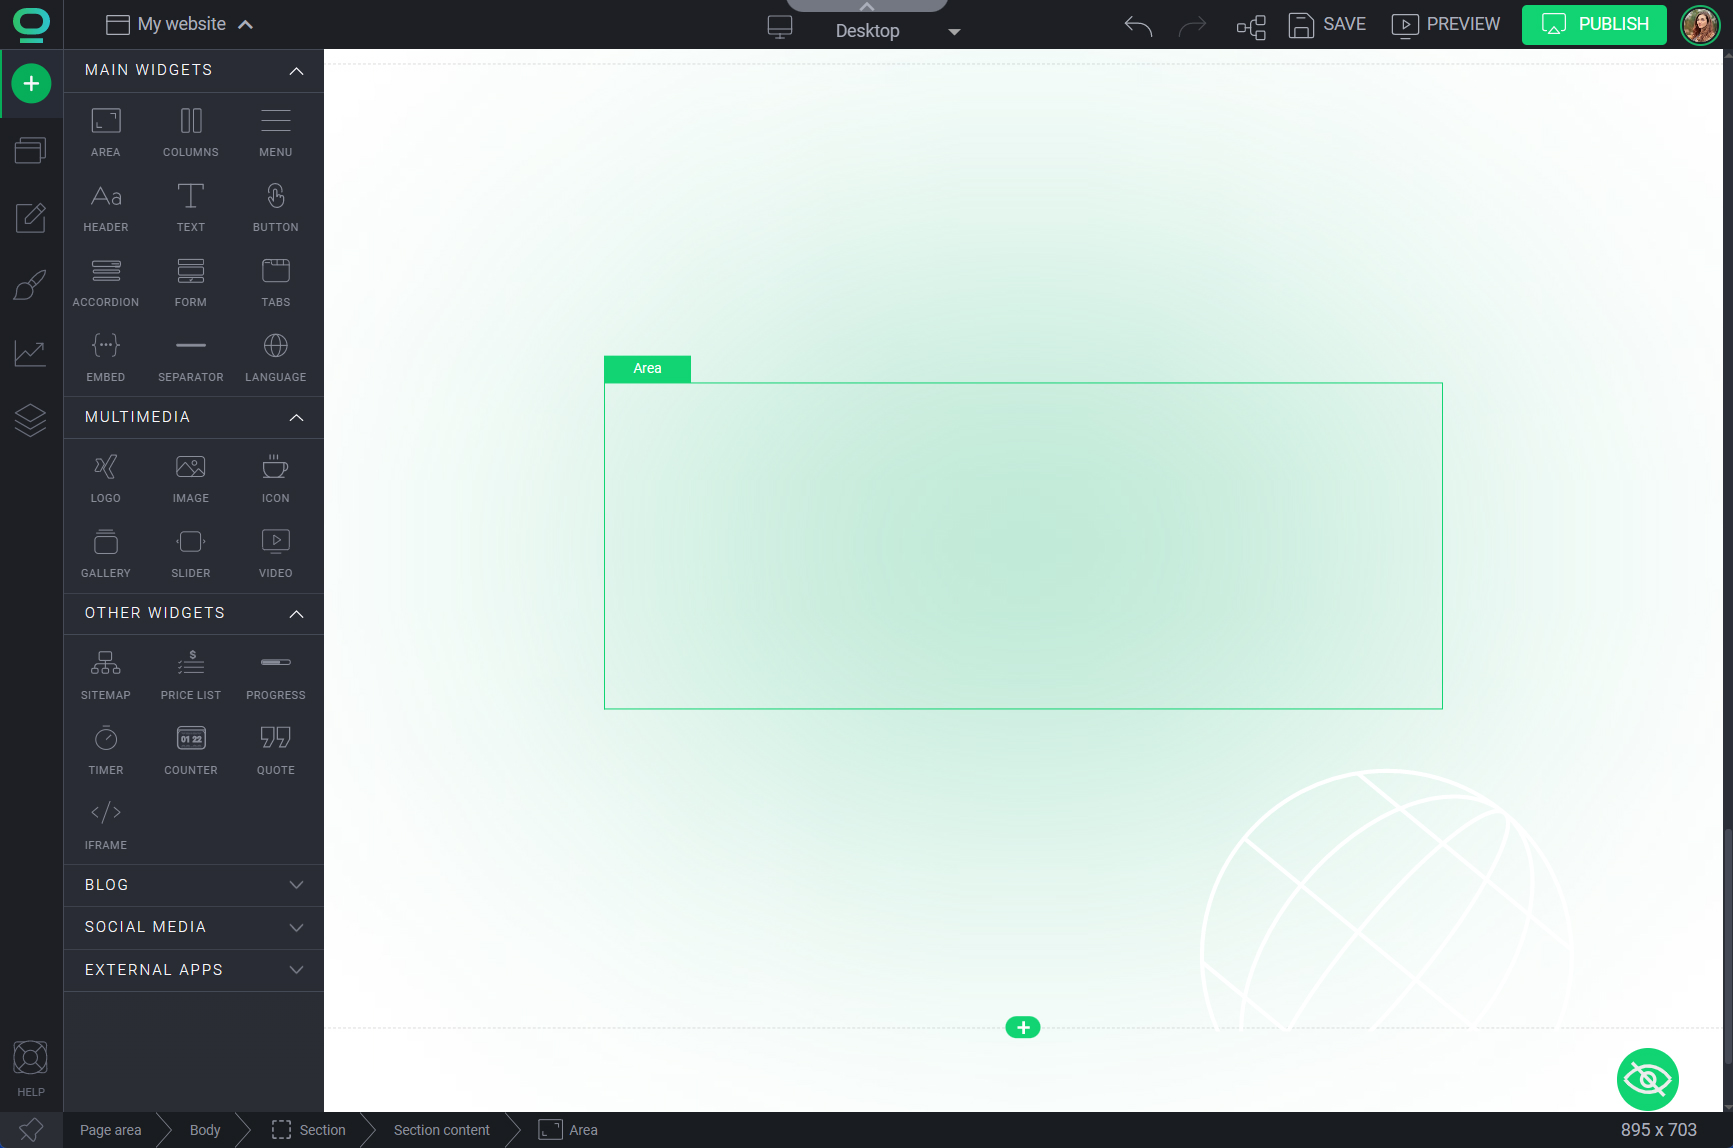This screenshot has width=1733, height=1148.
Task: Open the My website dropdown
Action: pos(180,24)
